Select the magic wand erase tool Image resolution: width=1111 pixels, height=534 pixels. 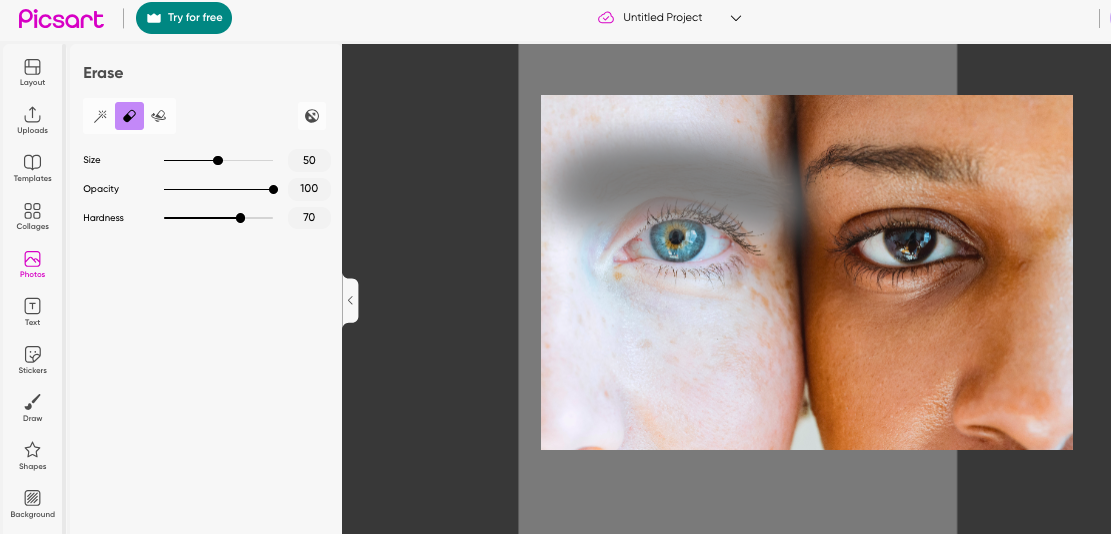click(x=100, y=116)
